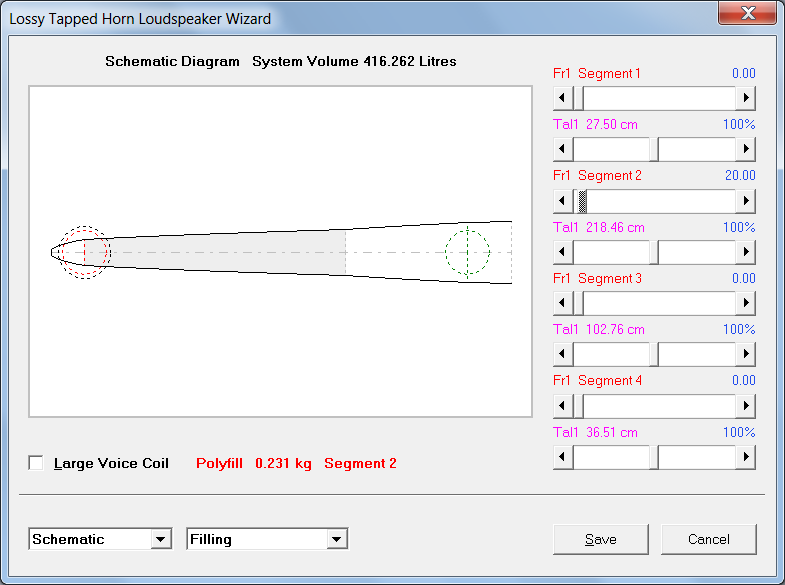Image resolution: width=785 pixels, height=585 pixels.
Task: Click the System Volume 416.262 Litres text
Action: point(354,61)
